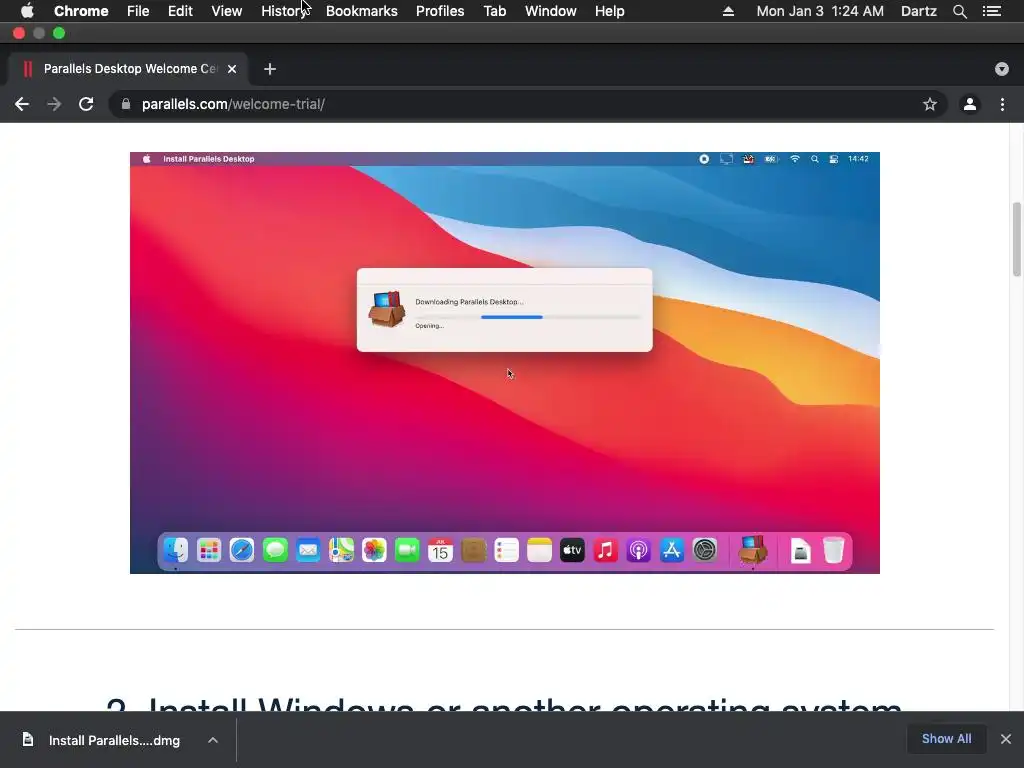Click the Trash icon in pictured dock
The width and height of the screenshot is (1024, 768).
tap(833, 551)
